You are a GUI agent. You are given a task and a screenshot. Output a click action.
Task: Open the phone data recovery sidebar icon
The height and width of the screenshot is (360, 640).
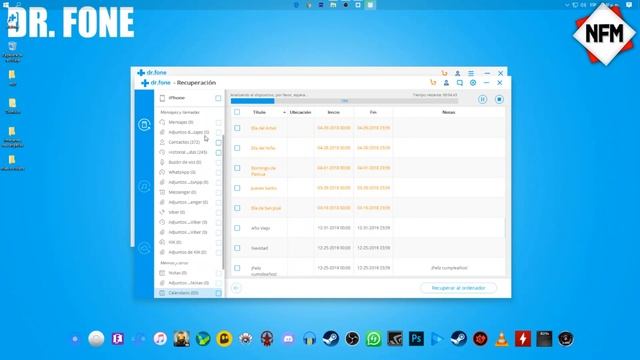click(x=144, y=124)
